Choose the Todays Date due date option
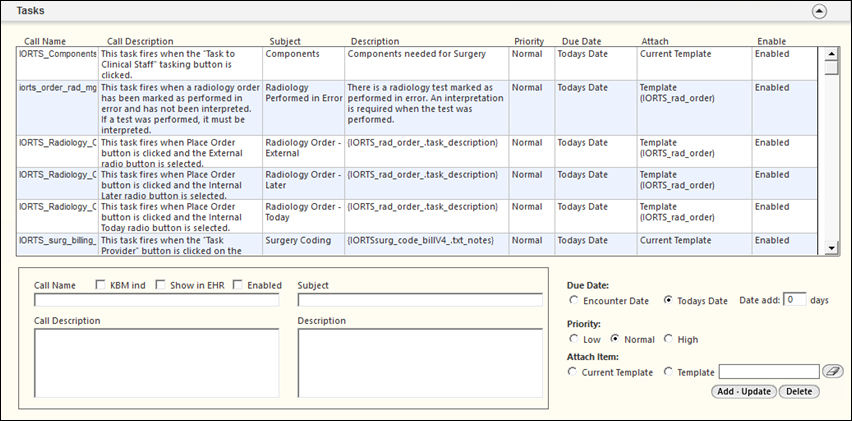The width and height of the screenshot is (852, 421). click(x=668, y=300)
